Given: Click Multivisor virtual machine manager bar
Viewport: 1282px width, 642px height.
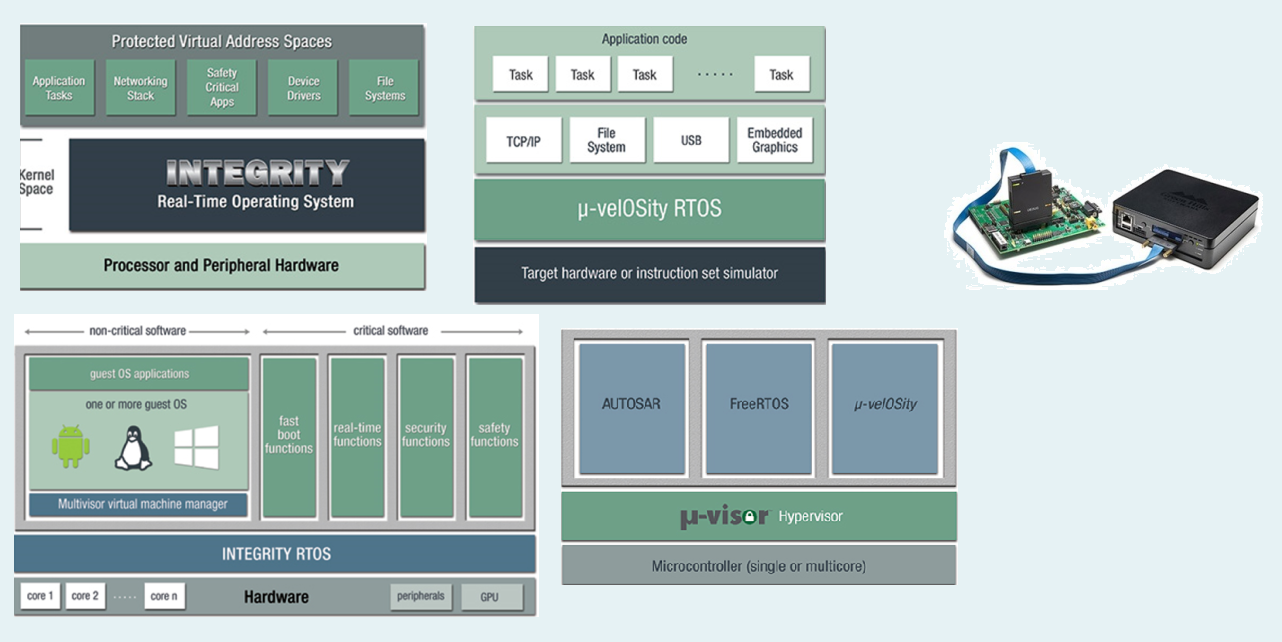Looking at the screenshot, I should 138,504.
